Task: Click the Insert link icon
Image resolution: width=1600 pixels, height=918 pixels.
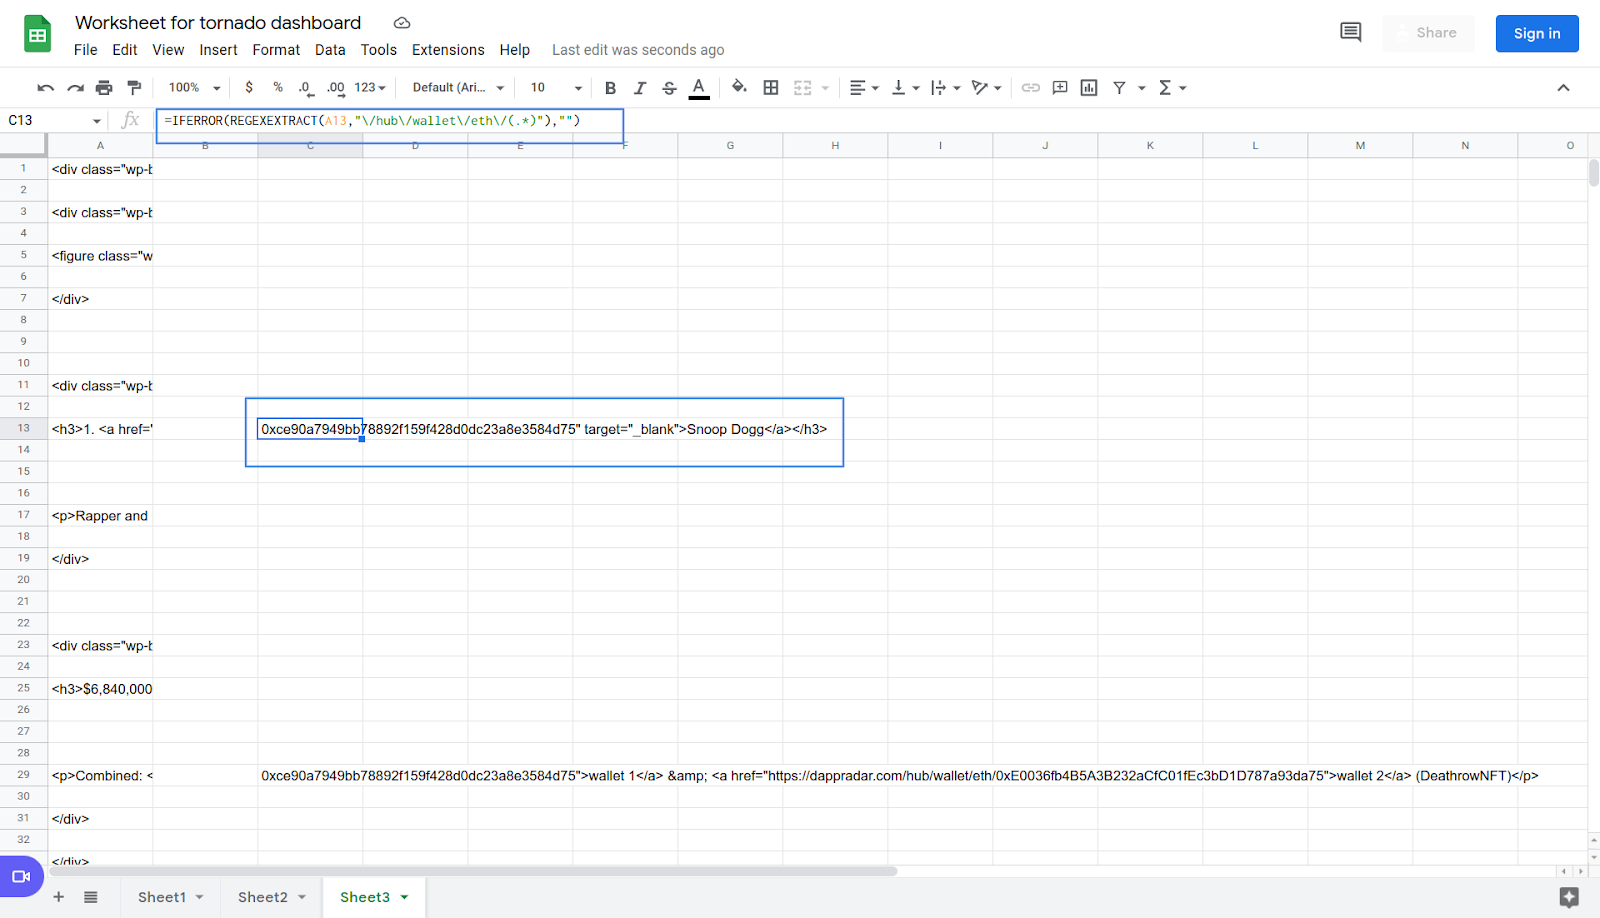Action: (1030, 88)
